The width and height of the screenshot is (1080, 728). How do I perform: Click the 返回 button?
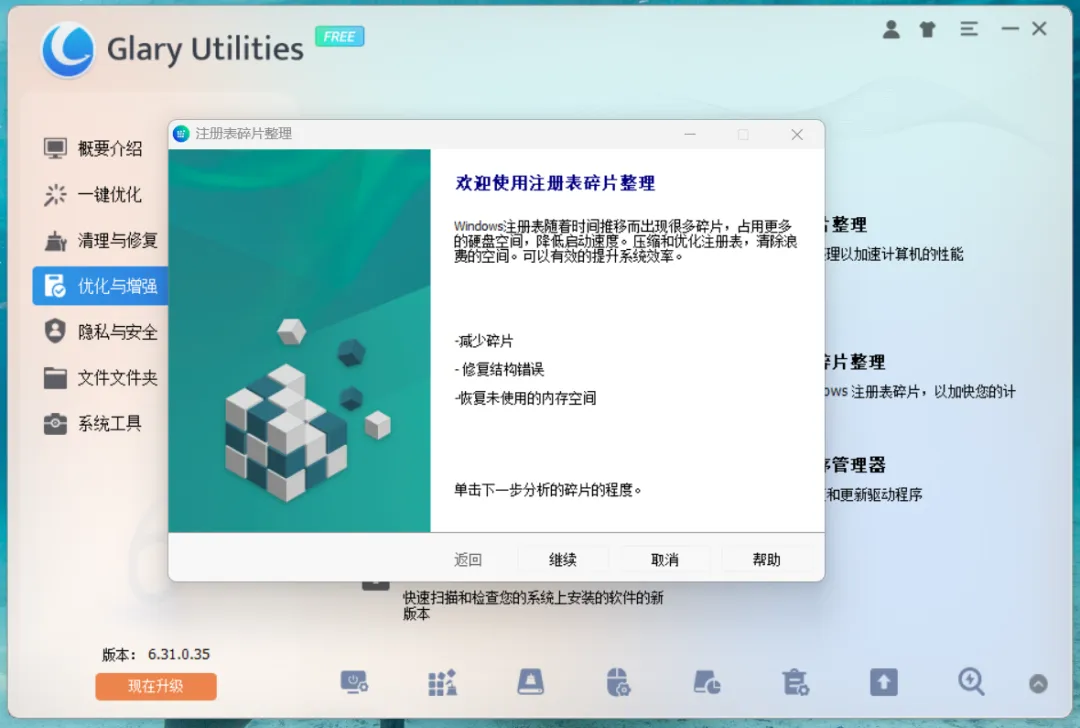pos(468,559)
